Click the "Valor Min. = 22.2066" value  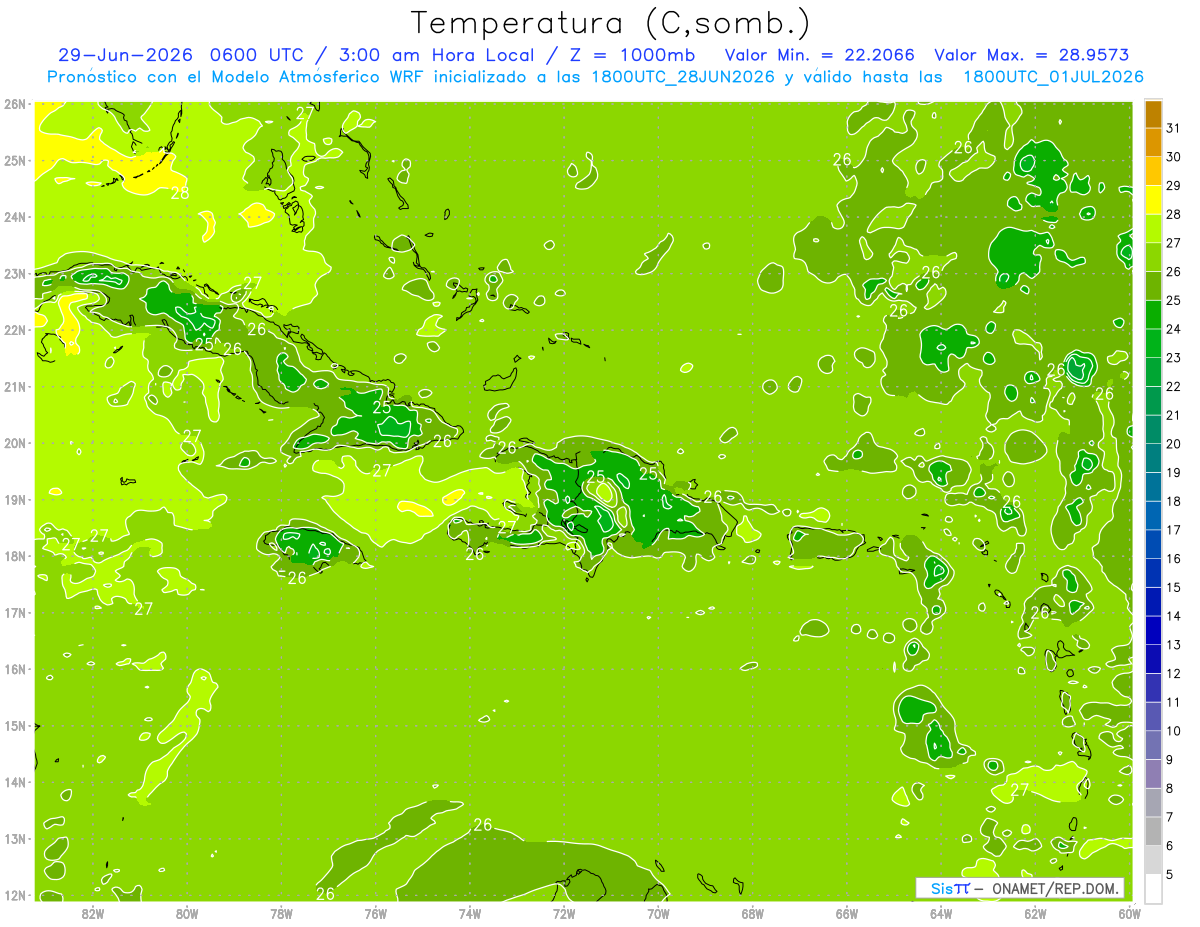pyautogui.click(x=819, y=54)
